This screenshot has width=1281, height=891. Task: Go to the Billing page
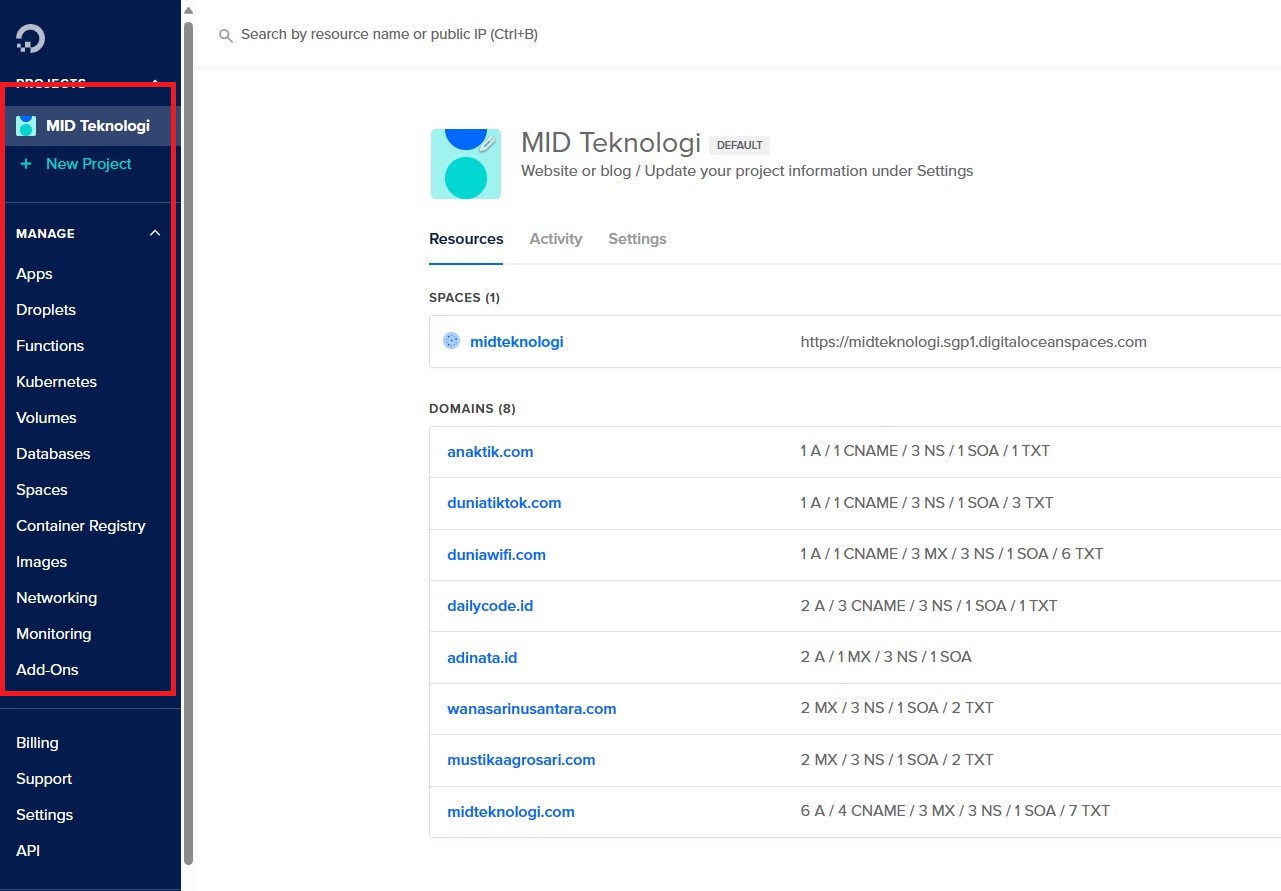click(x=37, y=743)
